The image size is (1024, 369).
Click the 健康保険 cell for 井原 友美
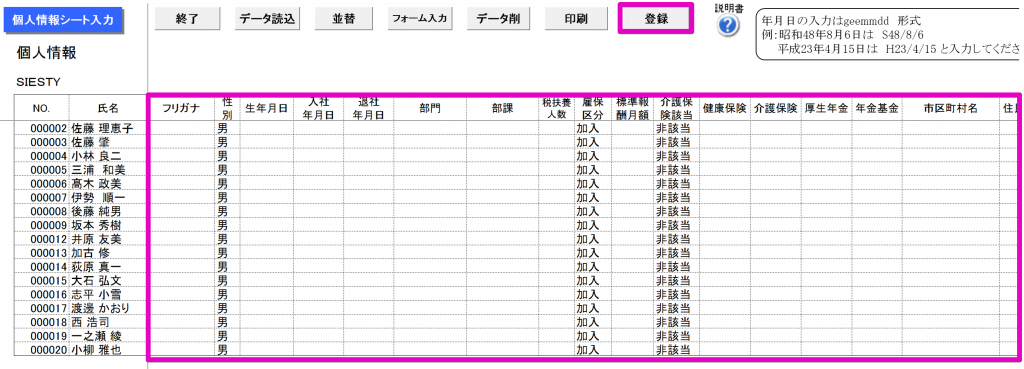coord(724,239)
